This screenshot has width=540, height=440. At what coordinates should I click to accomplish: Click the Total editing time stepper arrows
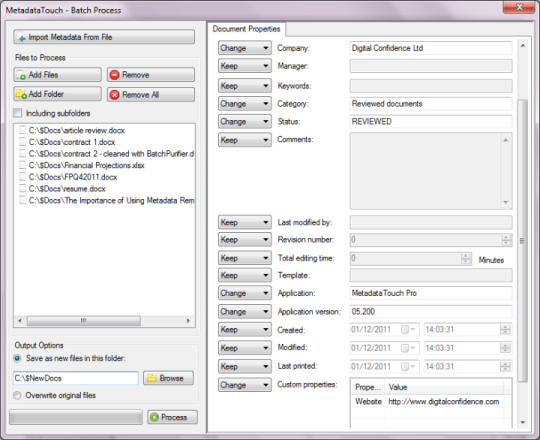[466, 258]
